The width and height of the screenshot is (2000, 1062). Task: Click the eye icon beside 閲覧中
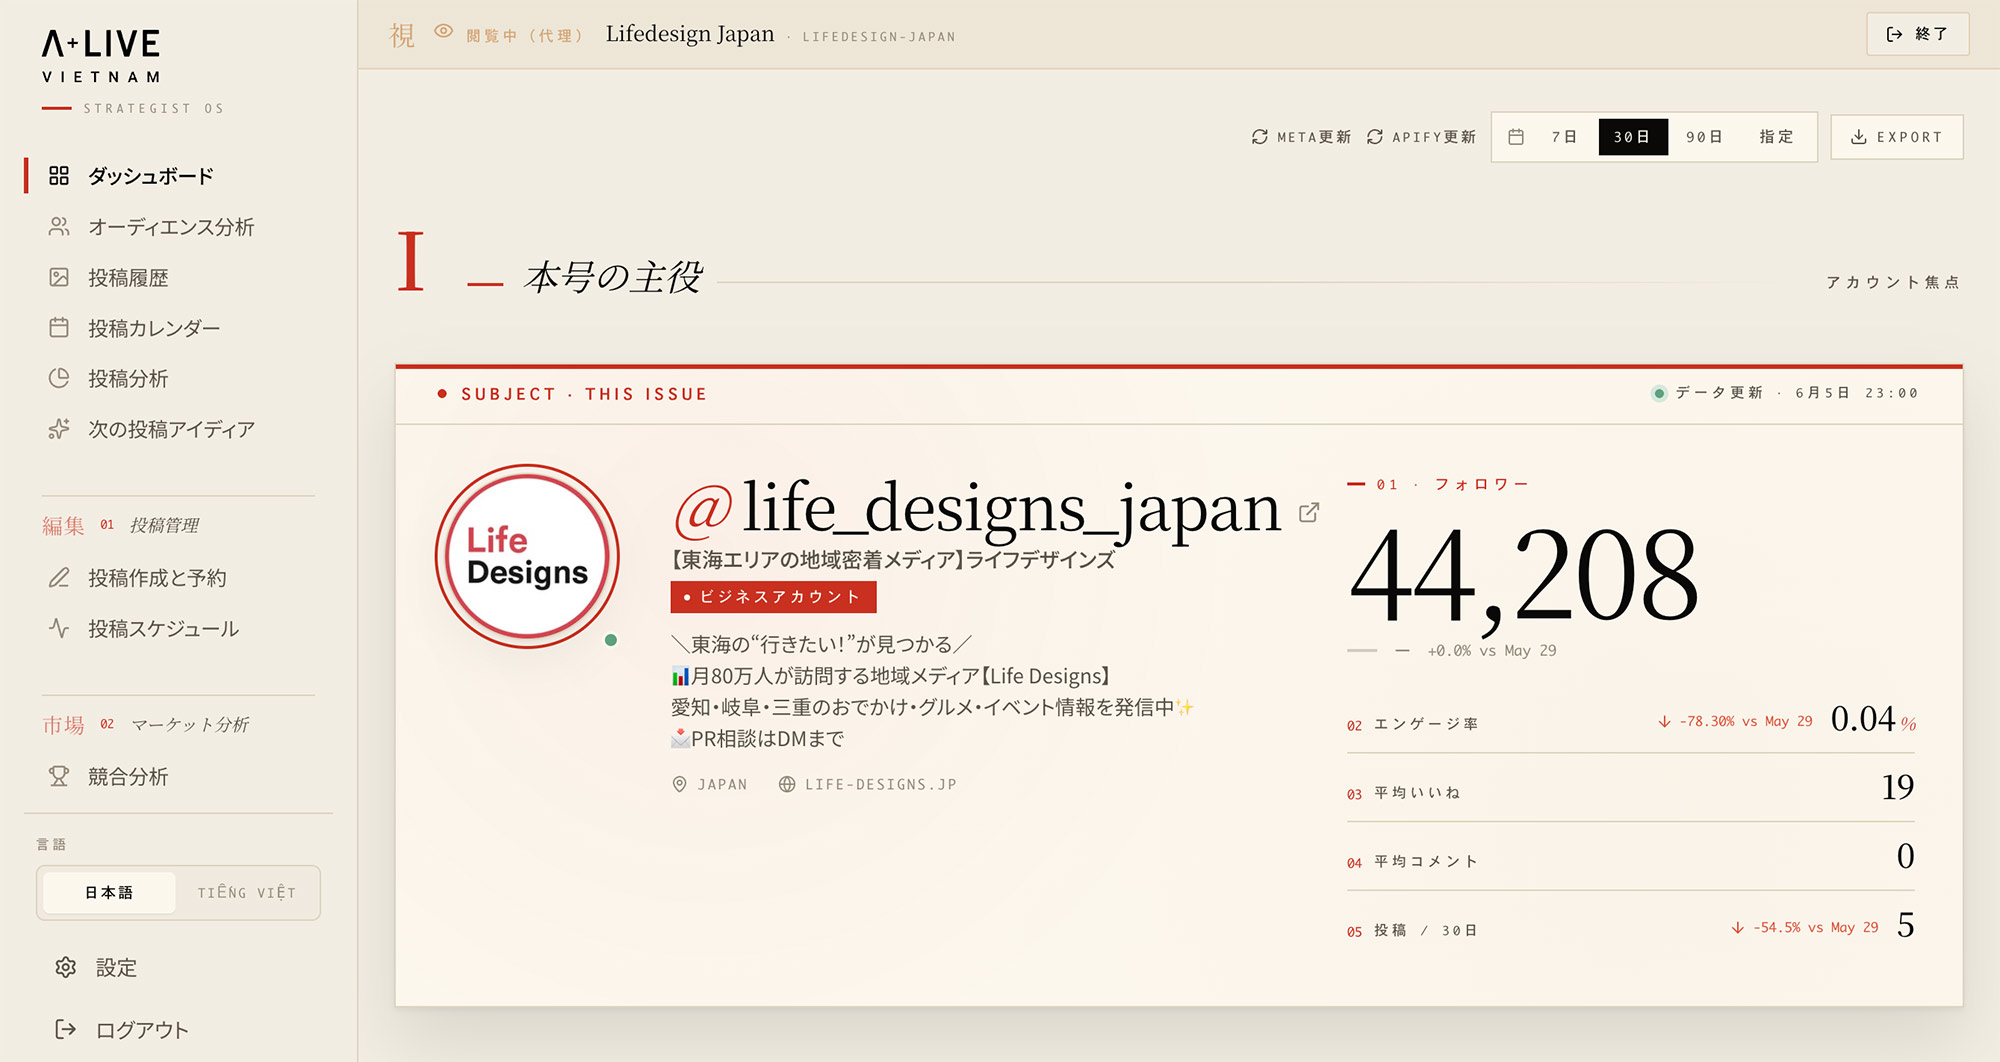click(x=443, y=32)
